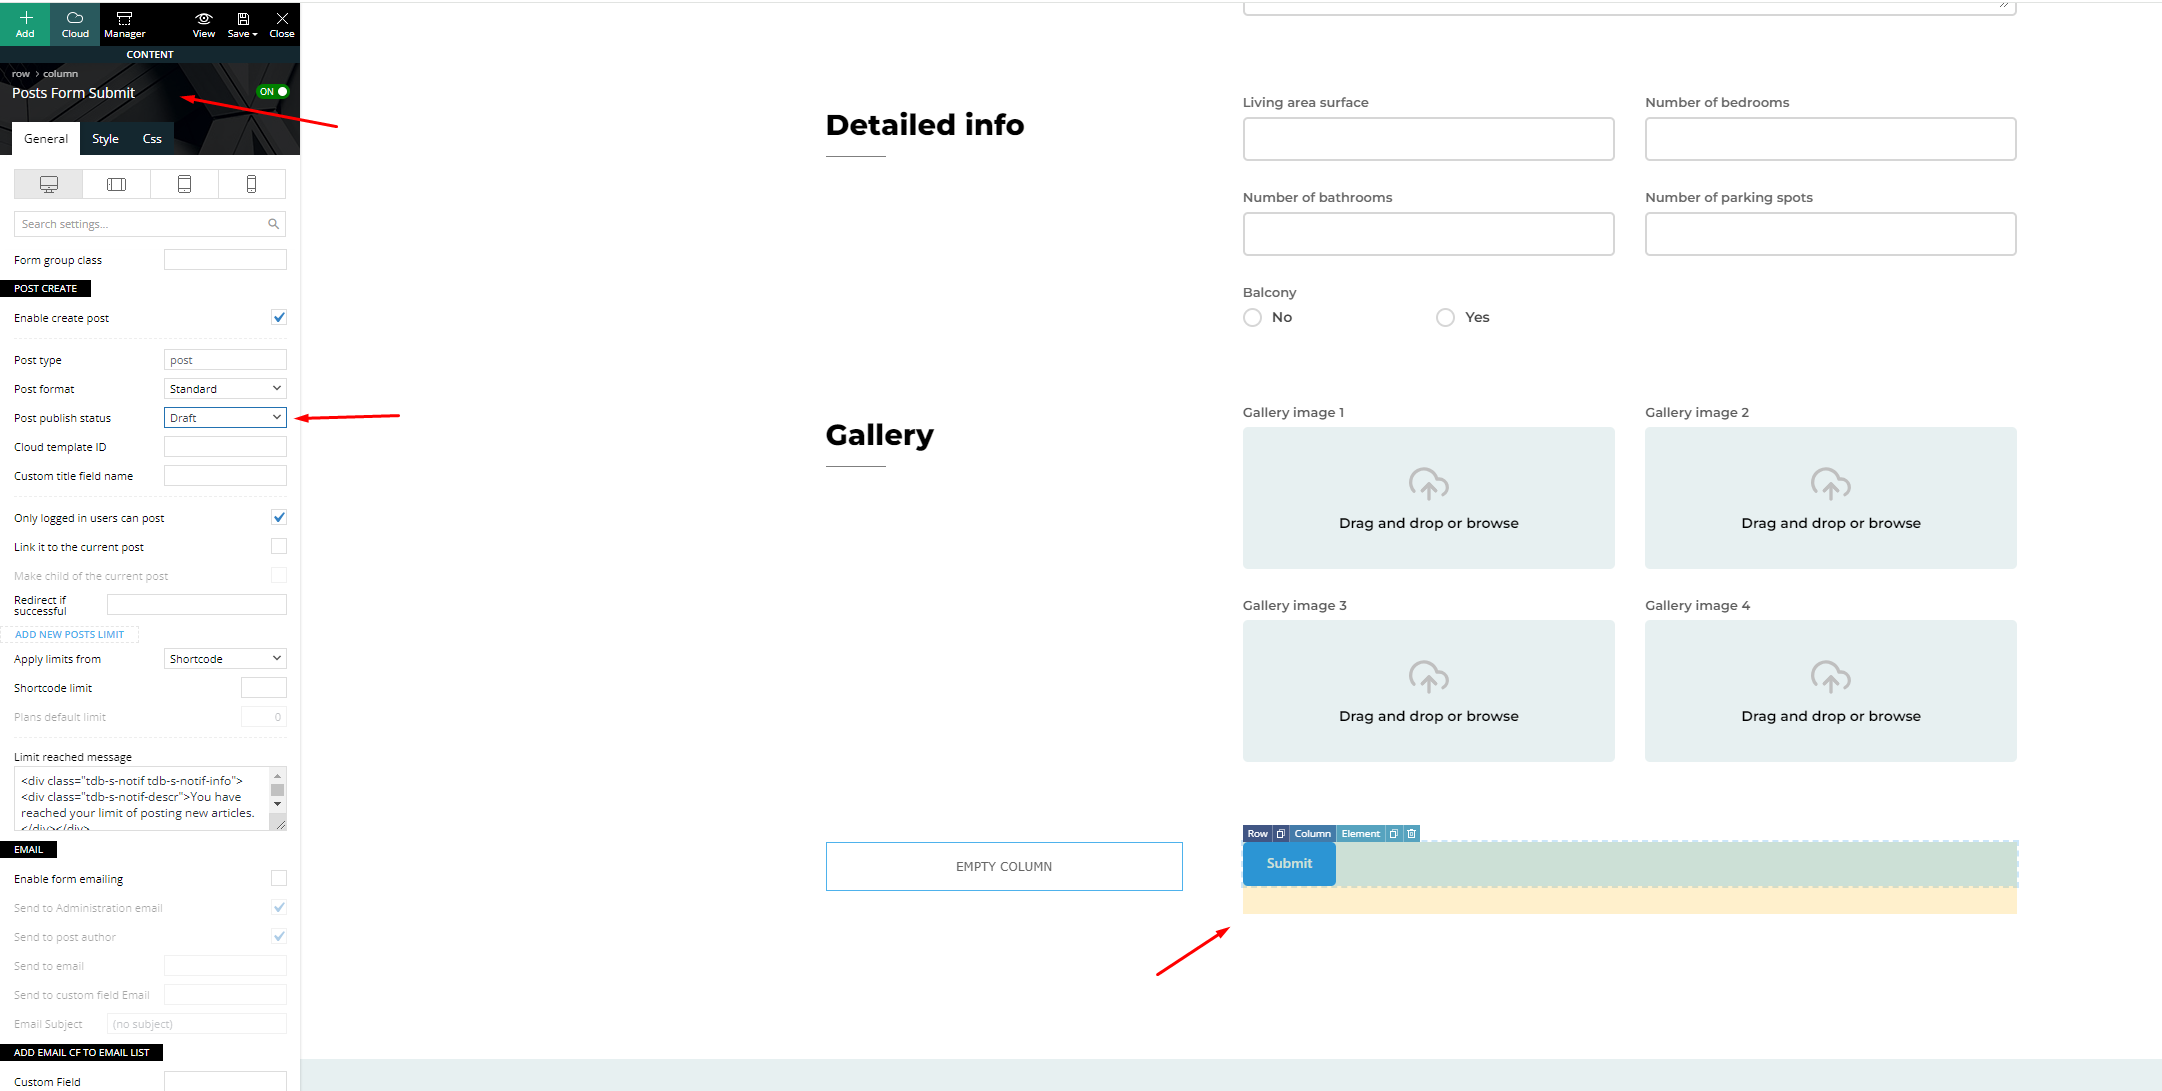
Task: Click Gallery image 2 upload area
Action: point(1830,498)
